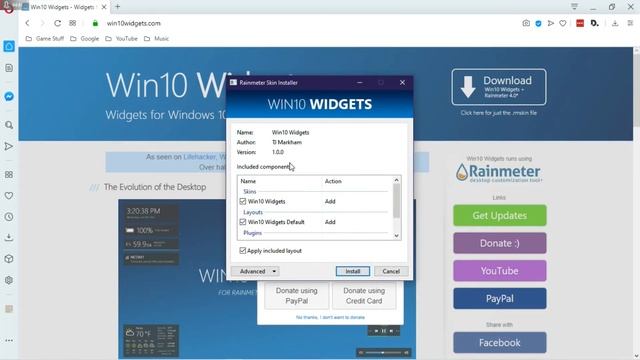
Task: Click the No thanks, I don't want to donate link
Action: [330, 317]
